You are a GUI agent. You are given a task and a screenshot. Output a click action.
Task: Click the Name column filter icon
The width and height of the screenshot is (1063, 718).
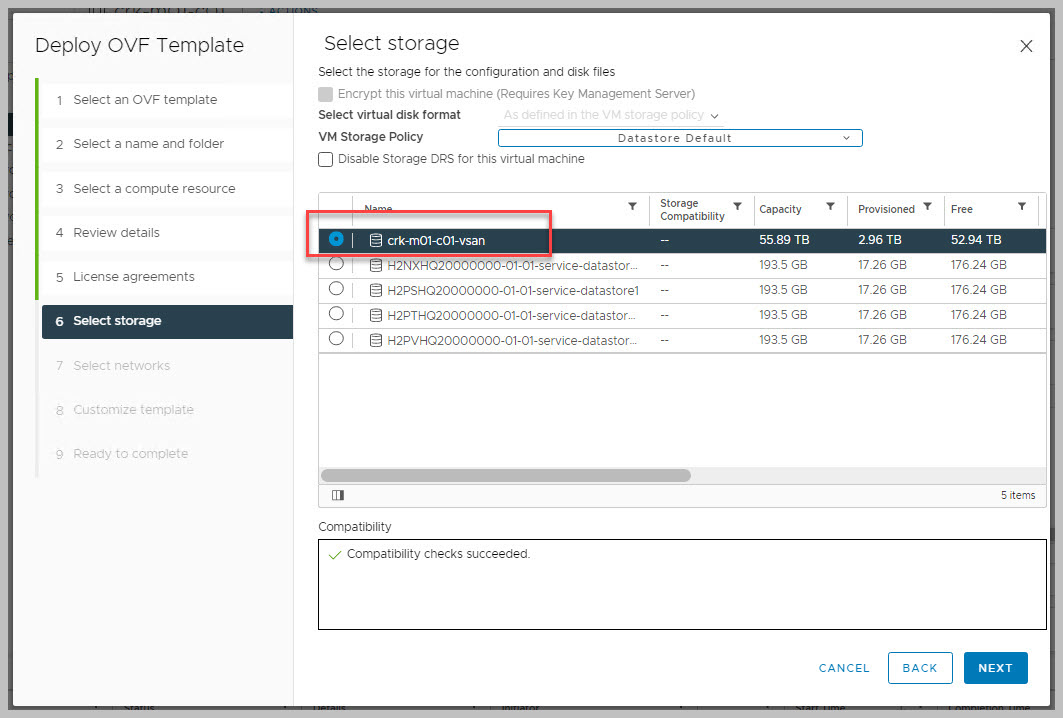632,206
